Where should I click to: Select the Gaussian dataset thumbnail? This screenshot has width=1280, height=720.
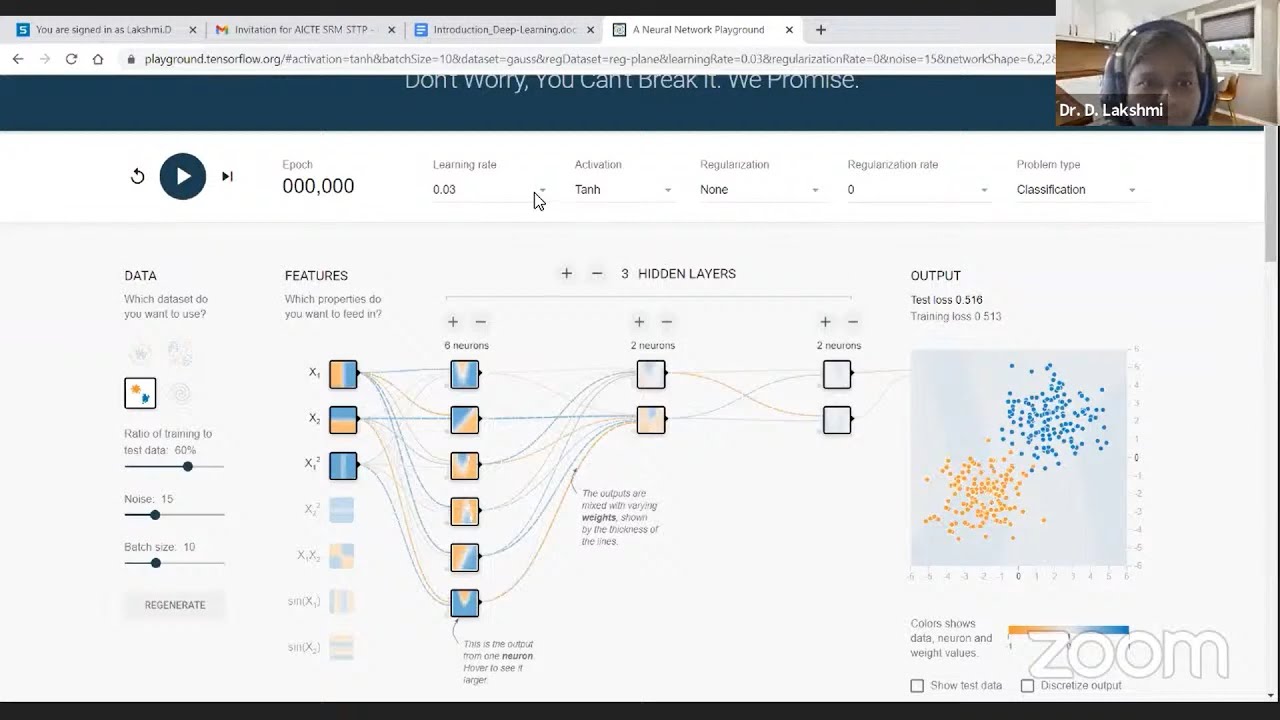tap(140, 393)
